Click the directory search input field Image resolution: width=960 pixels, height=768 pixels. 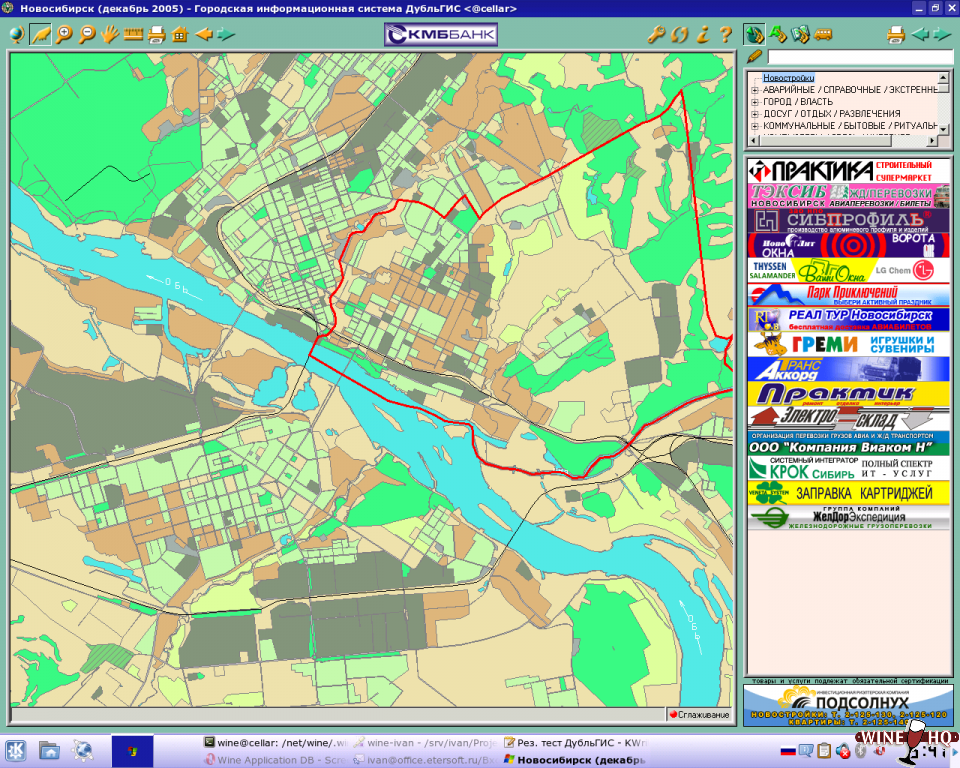click(x=858, y=57)
